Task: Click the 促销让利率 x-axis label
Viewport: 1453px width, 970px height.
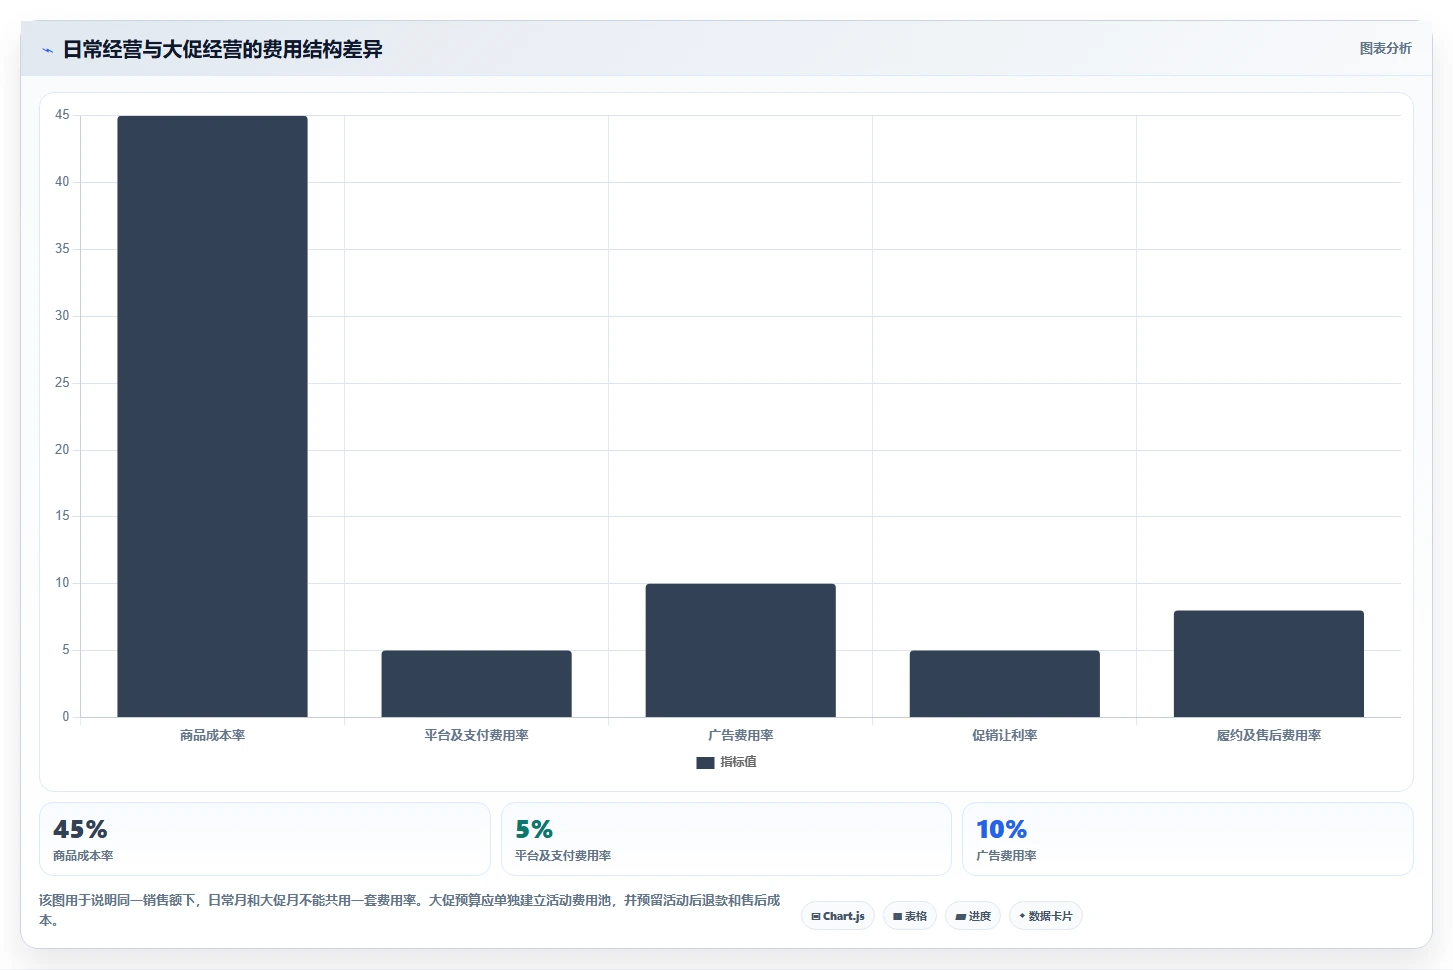Action: point(1004,735)
